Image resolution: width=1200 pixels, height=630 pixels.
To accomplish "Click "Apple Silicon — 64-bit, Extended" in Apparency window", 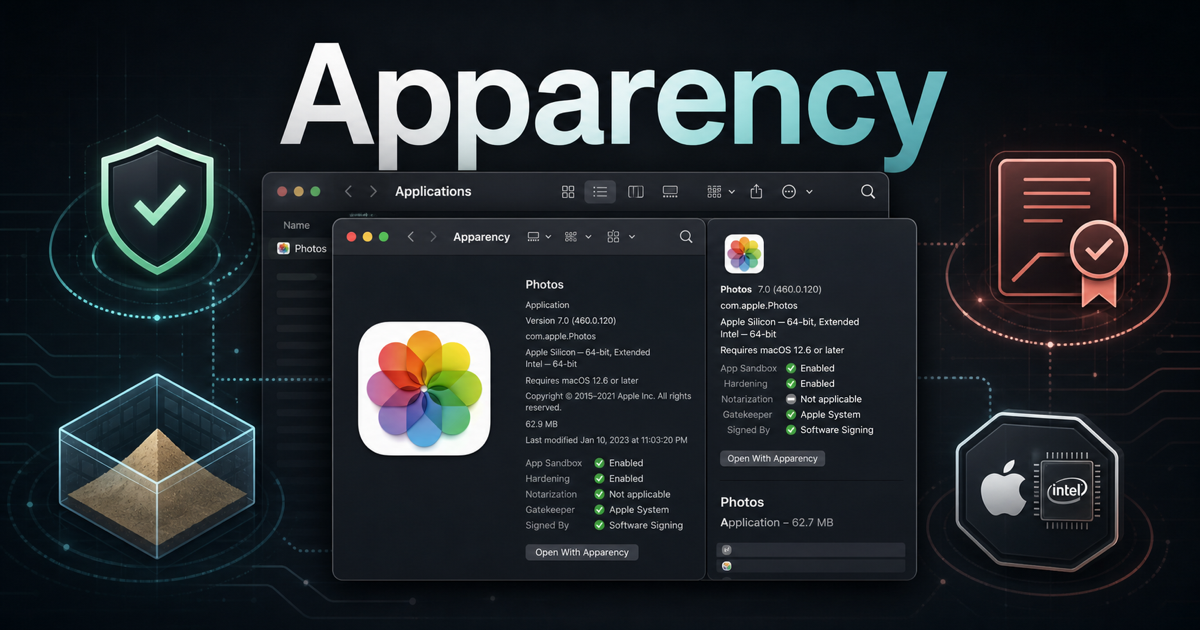I will click(587, 352).
